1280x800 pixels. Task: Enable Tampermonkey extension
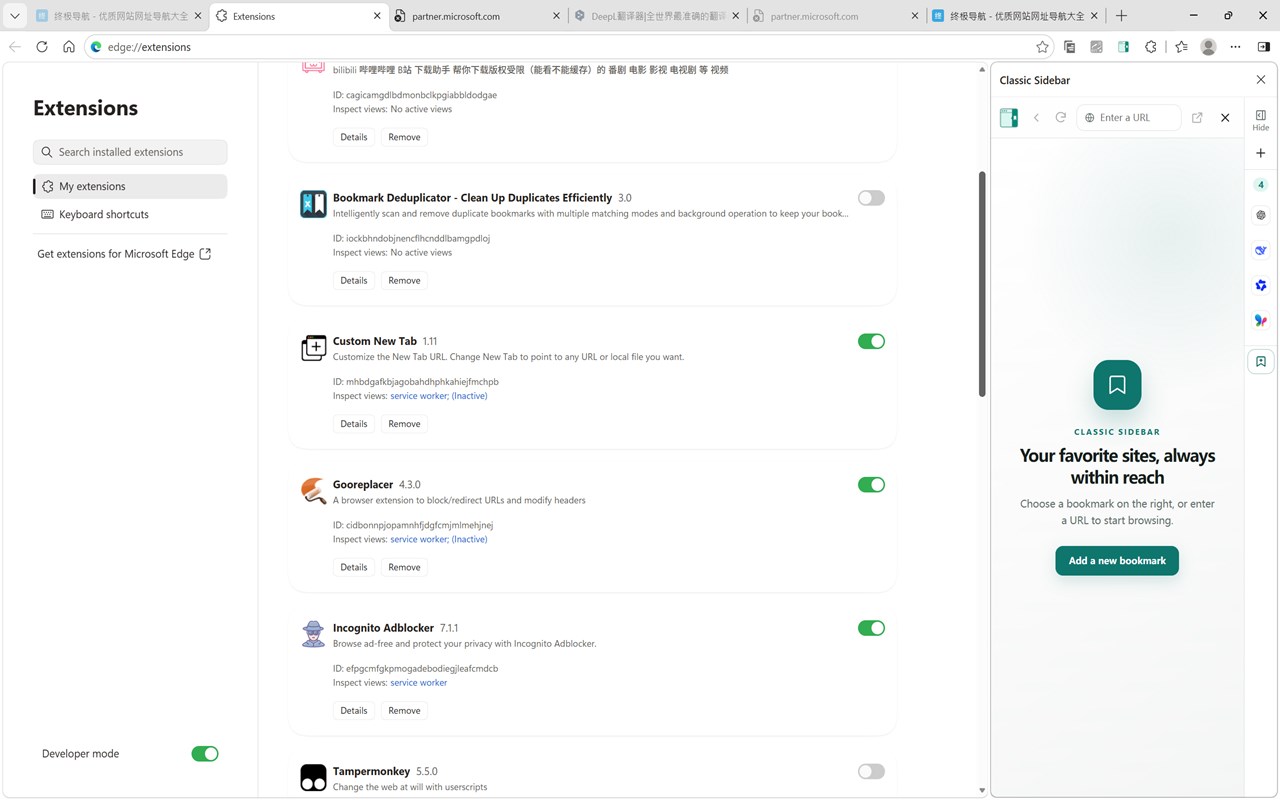tap(871, 771)
